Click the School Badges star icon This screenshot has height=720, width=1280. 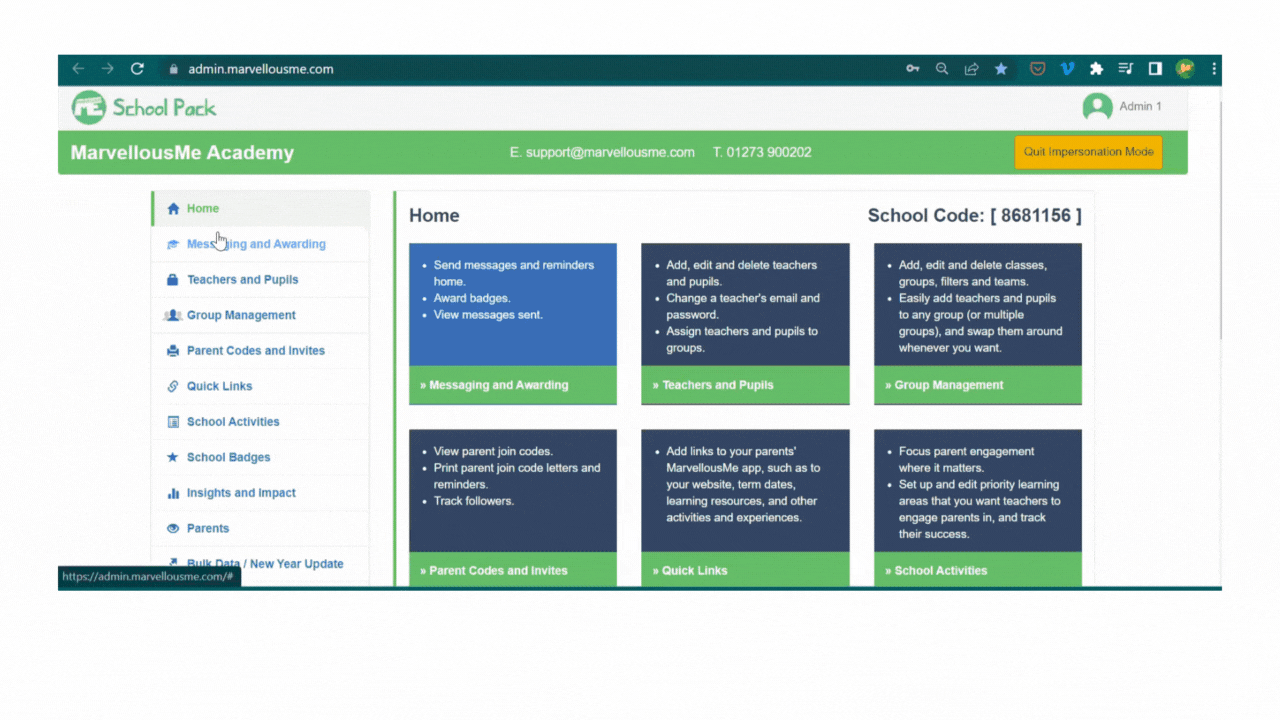click(173, 457)
